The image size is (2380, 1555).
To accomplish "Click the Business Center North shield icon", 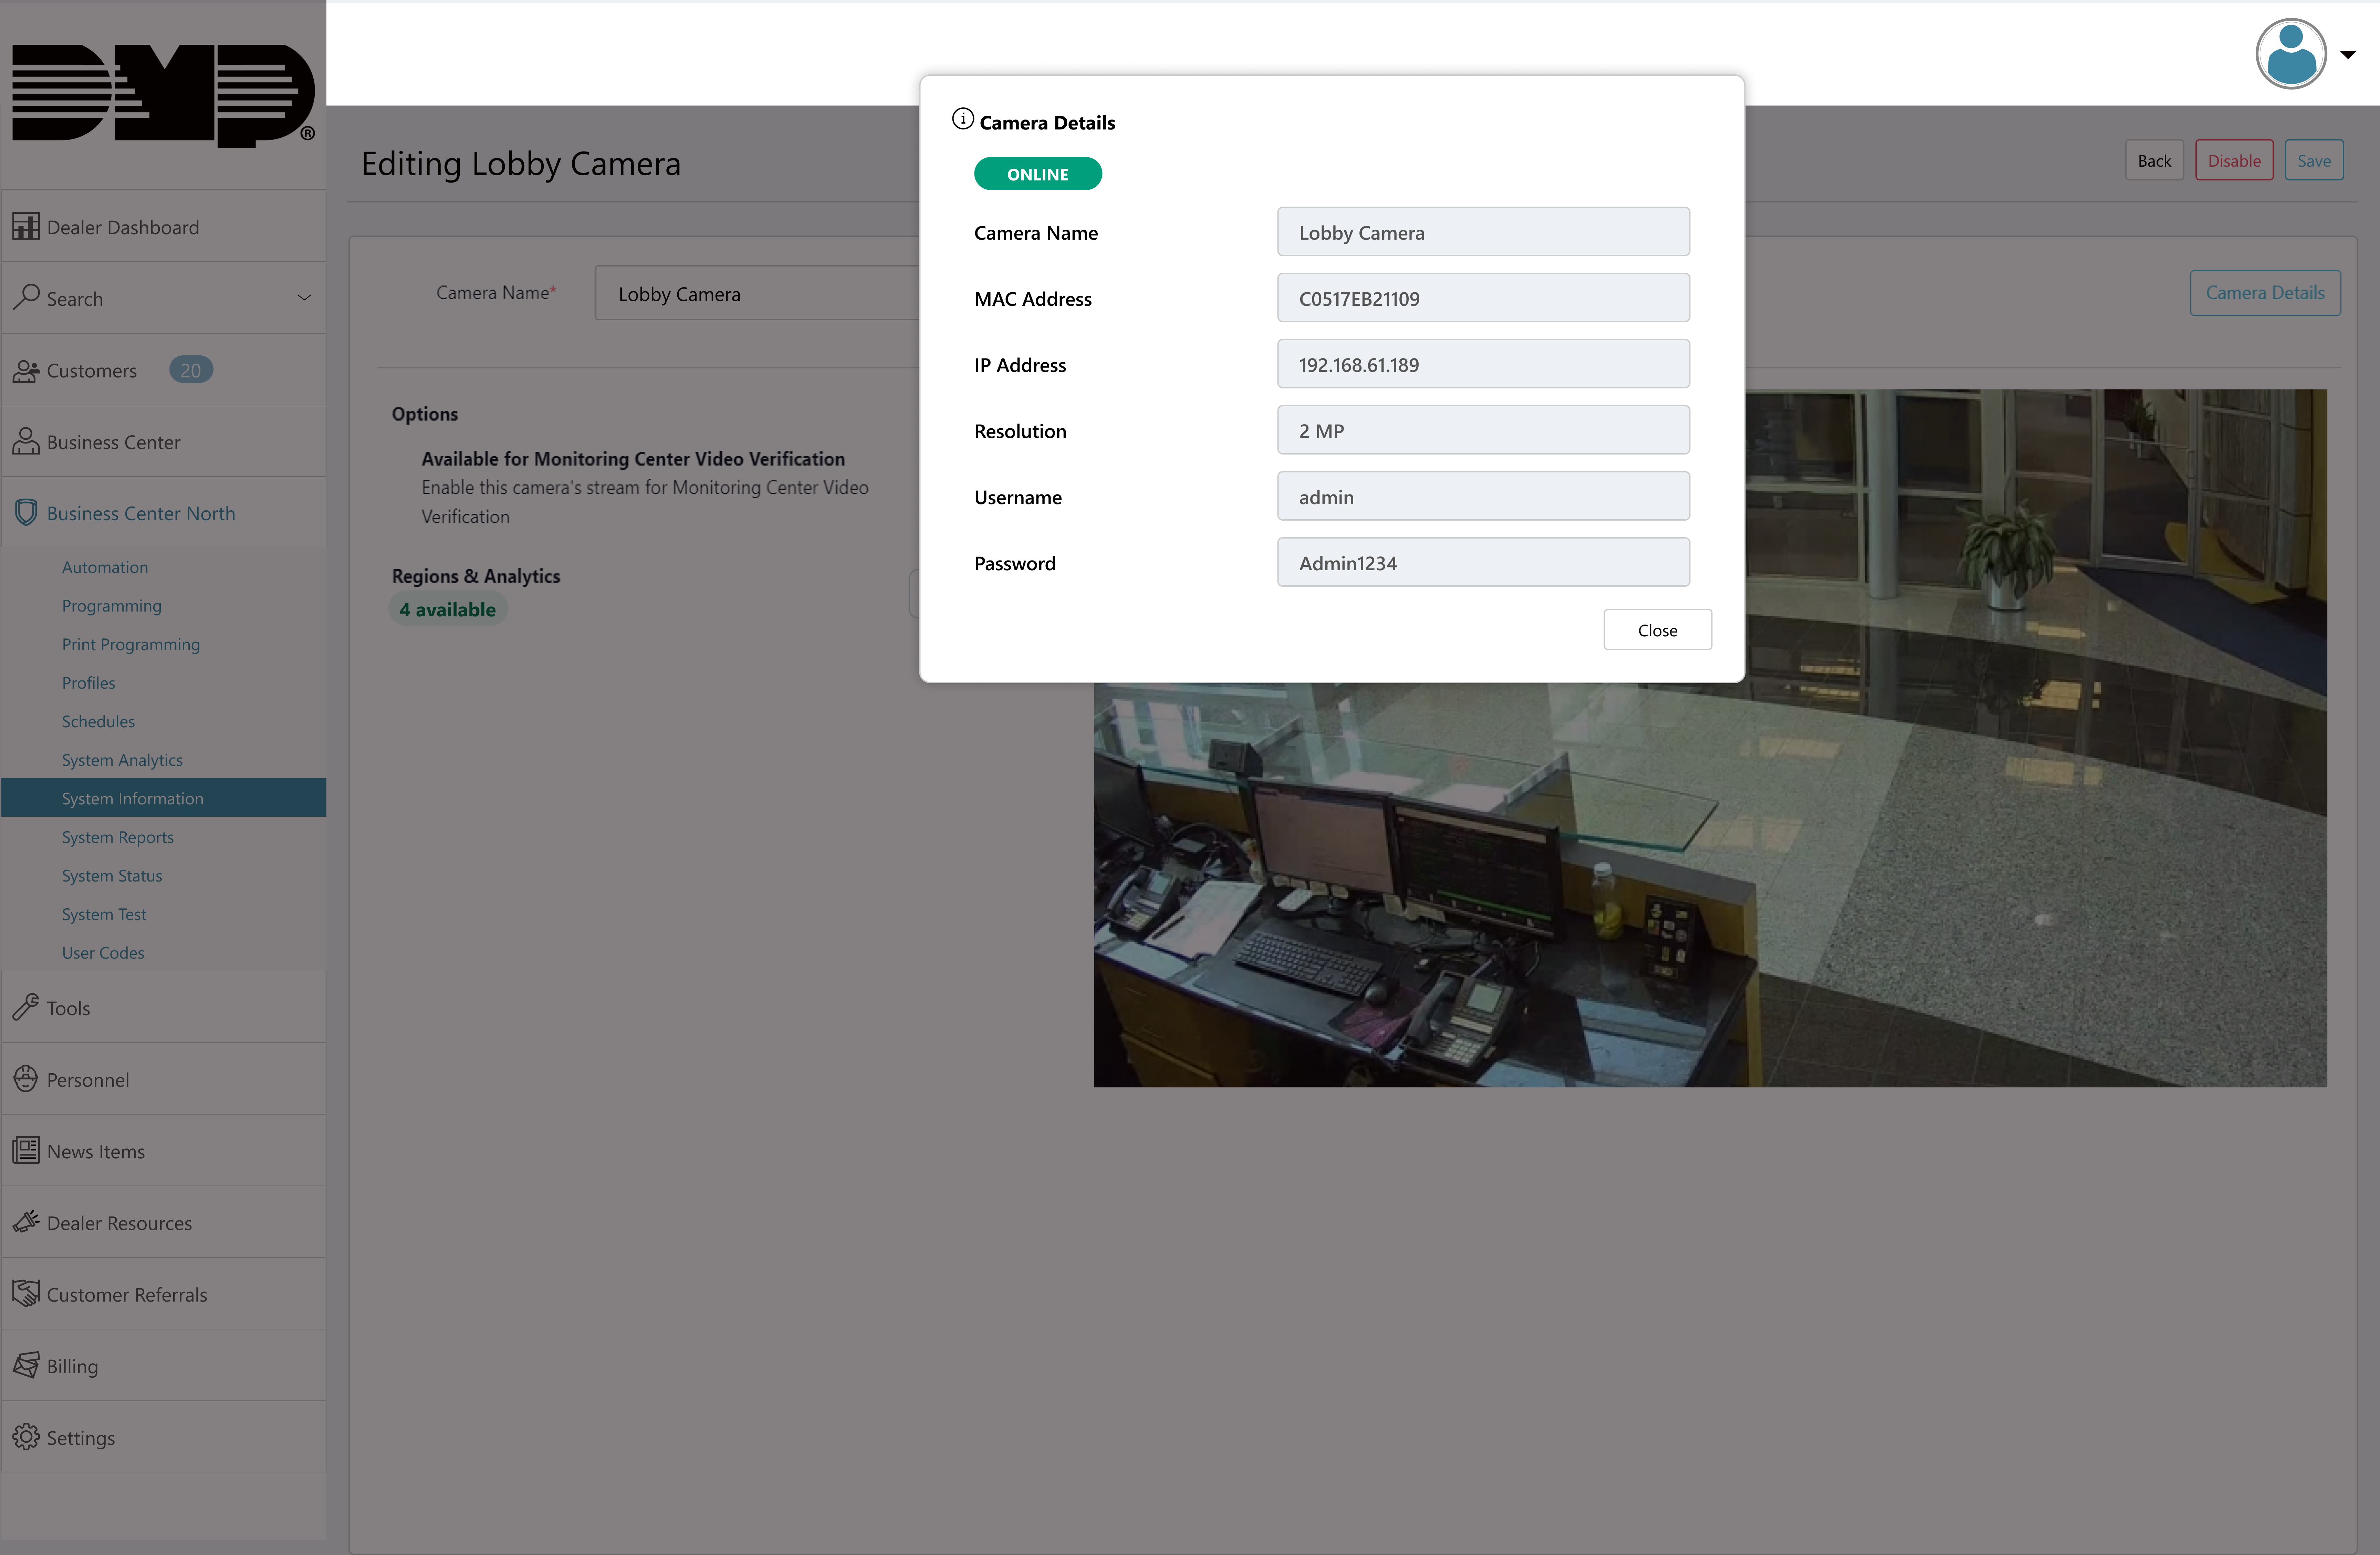I will coord(26,513).
